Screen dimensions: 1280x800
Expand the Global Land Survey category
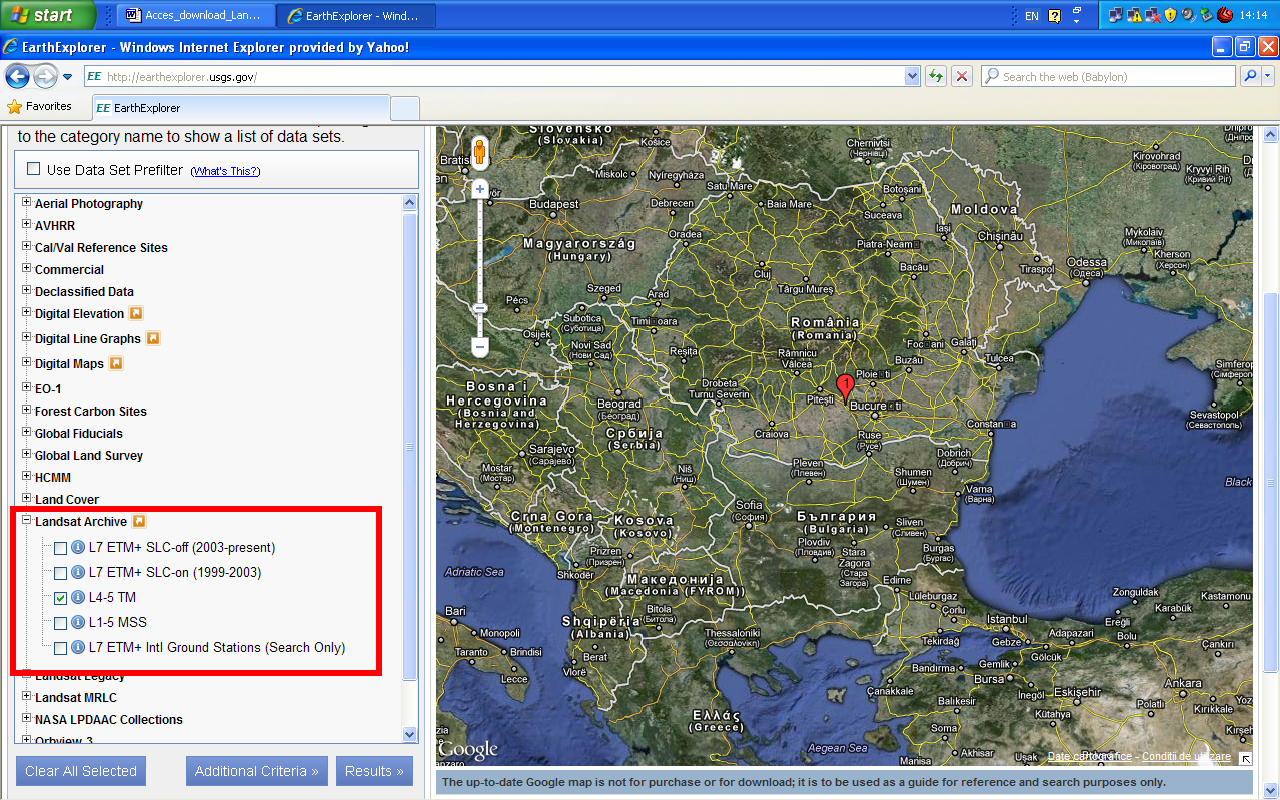coord(27,455)
